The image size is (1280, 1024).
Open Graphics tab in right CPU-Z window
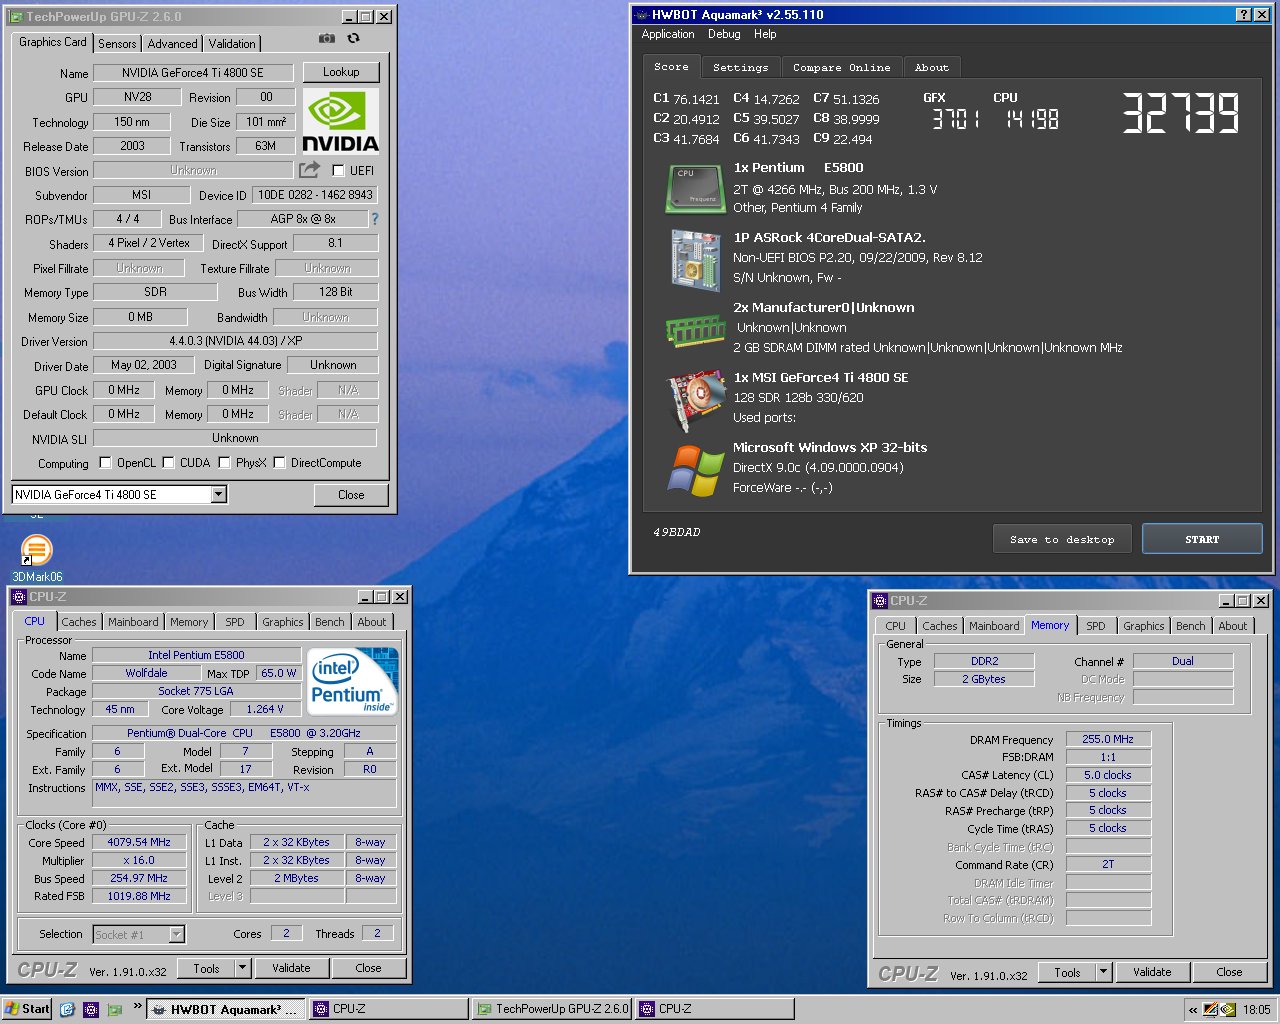click(1143, 626)
